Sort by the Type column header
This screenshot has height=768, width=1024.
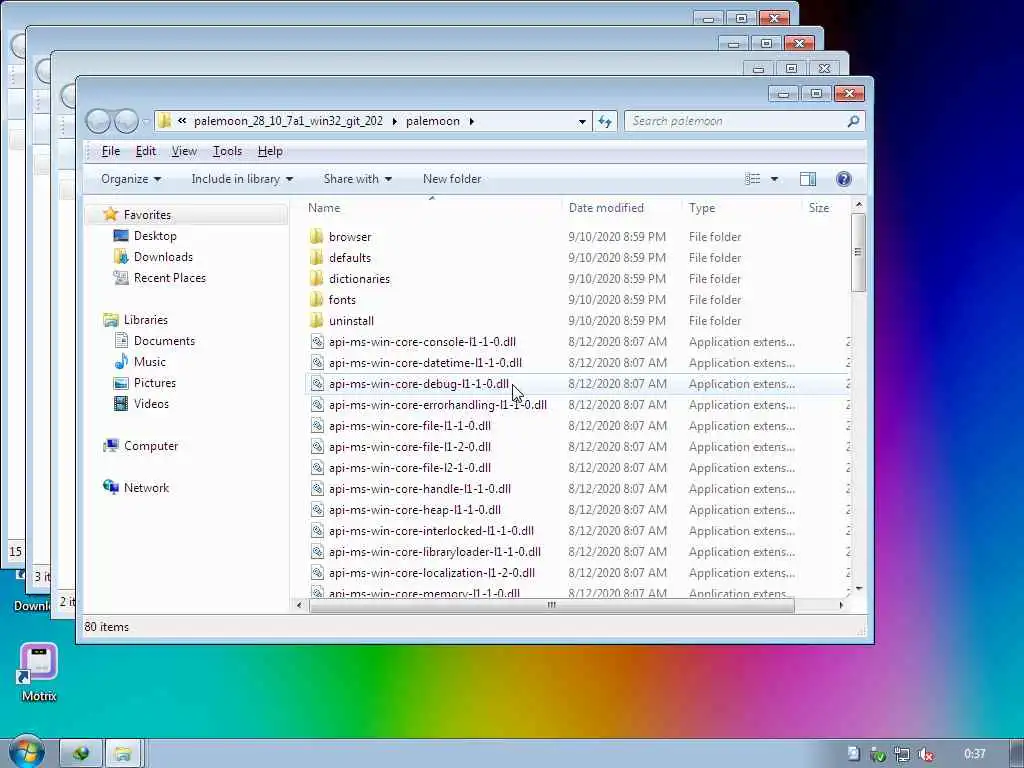(741, 208)
